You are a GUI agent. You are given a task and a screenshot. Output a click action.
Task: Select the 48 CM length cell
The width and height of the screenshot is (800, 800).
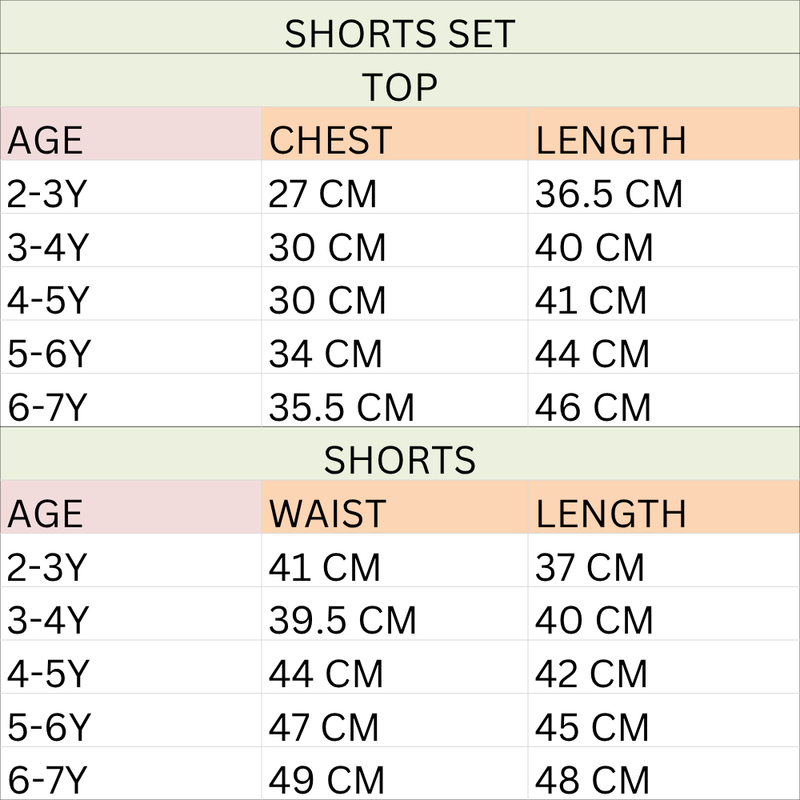(664, 773)
